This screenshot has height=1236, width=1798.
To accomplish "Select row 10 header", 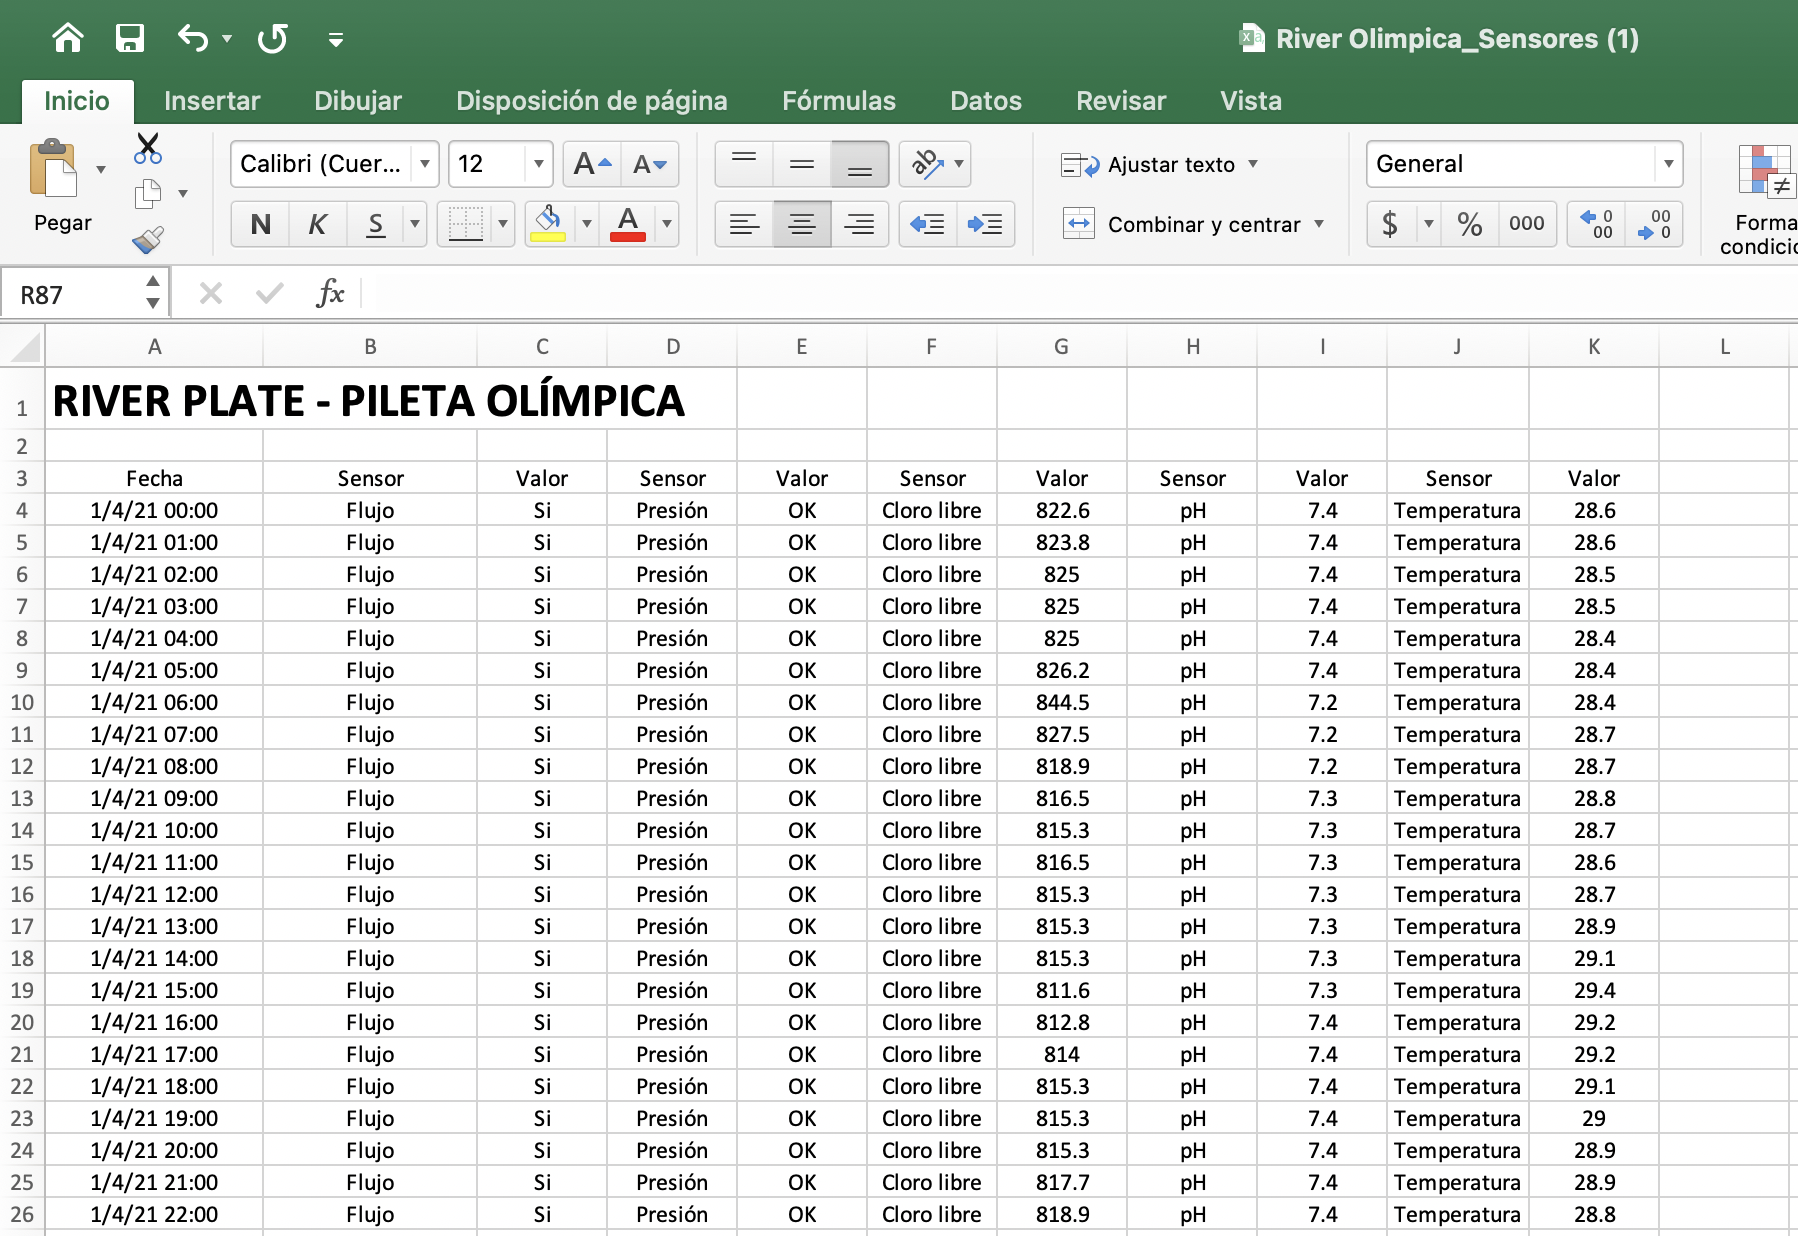I will point(22,702).
